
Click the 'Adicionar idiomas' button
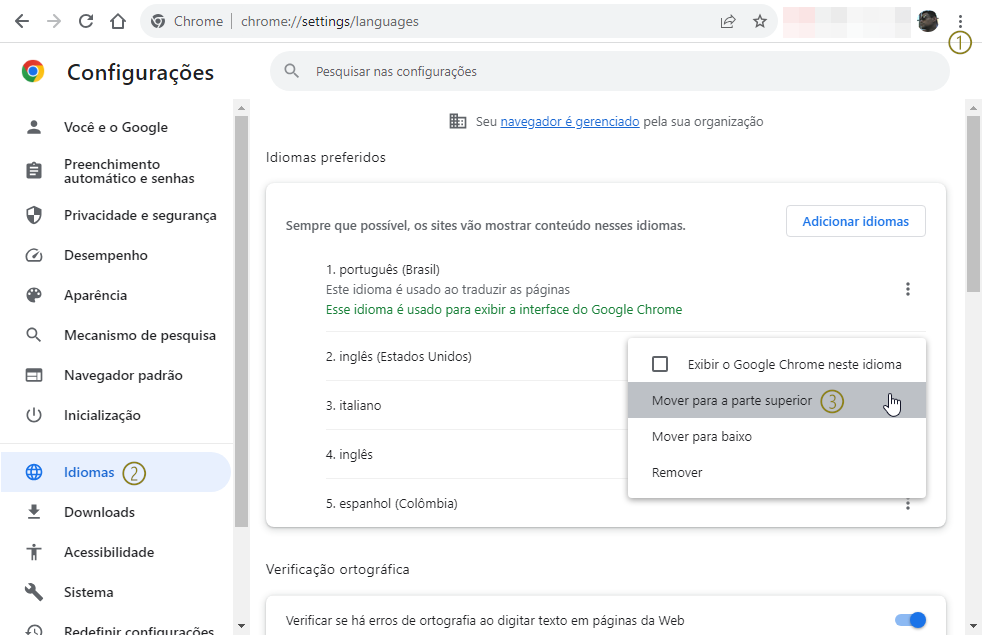tap(855, 221)
